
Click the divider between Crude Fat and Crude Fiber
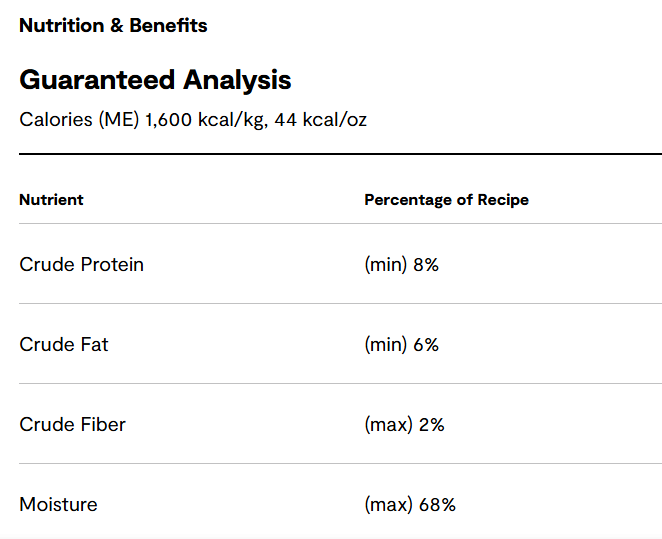pyautogui.click(x=340, y=384)
